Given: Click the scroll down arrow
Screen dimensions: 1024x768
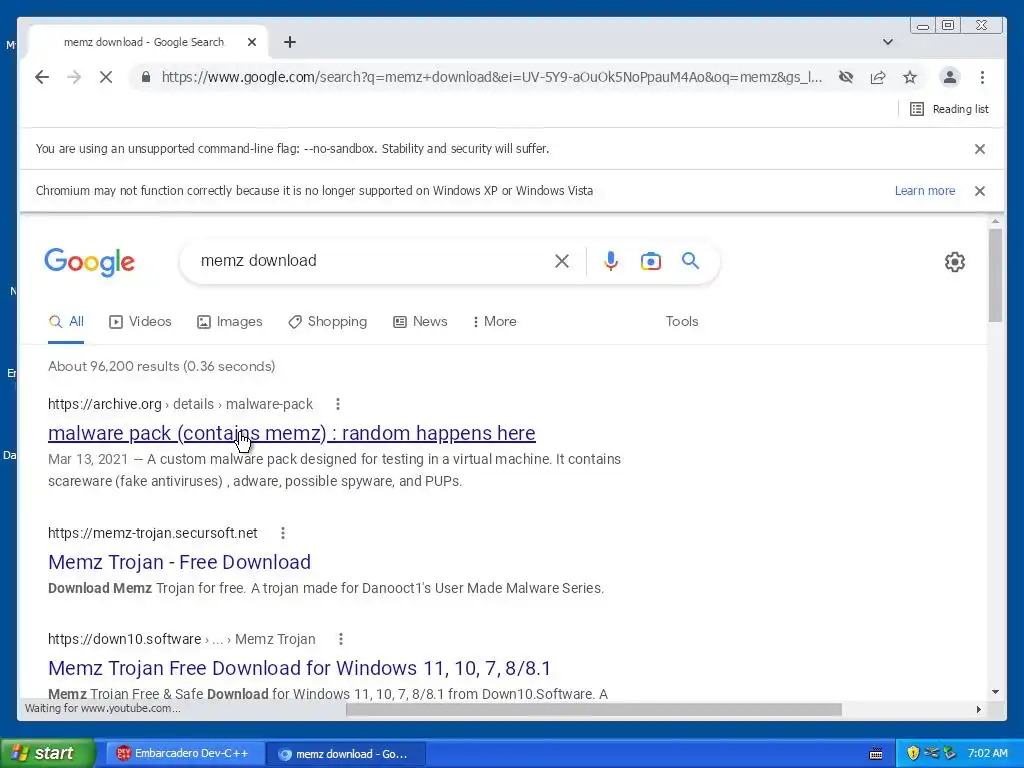Looking at the screenshot, I should point(995,692).
